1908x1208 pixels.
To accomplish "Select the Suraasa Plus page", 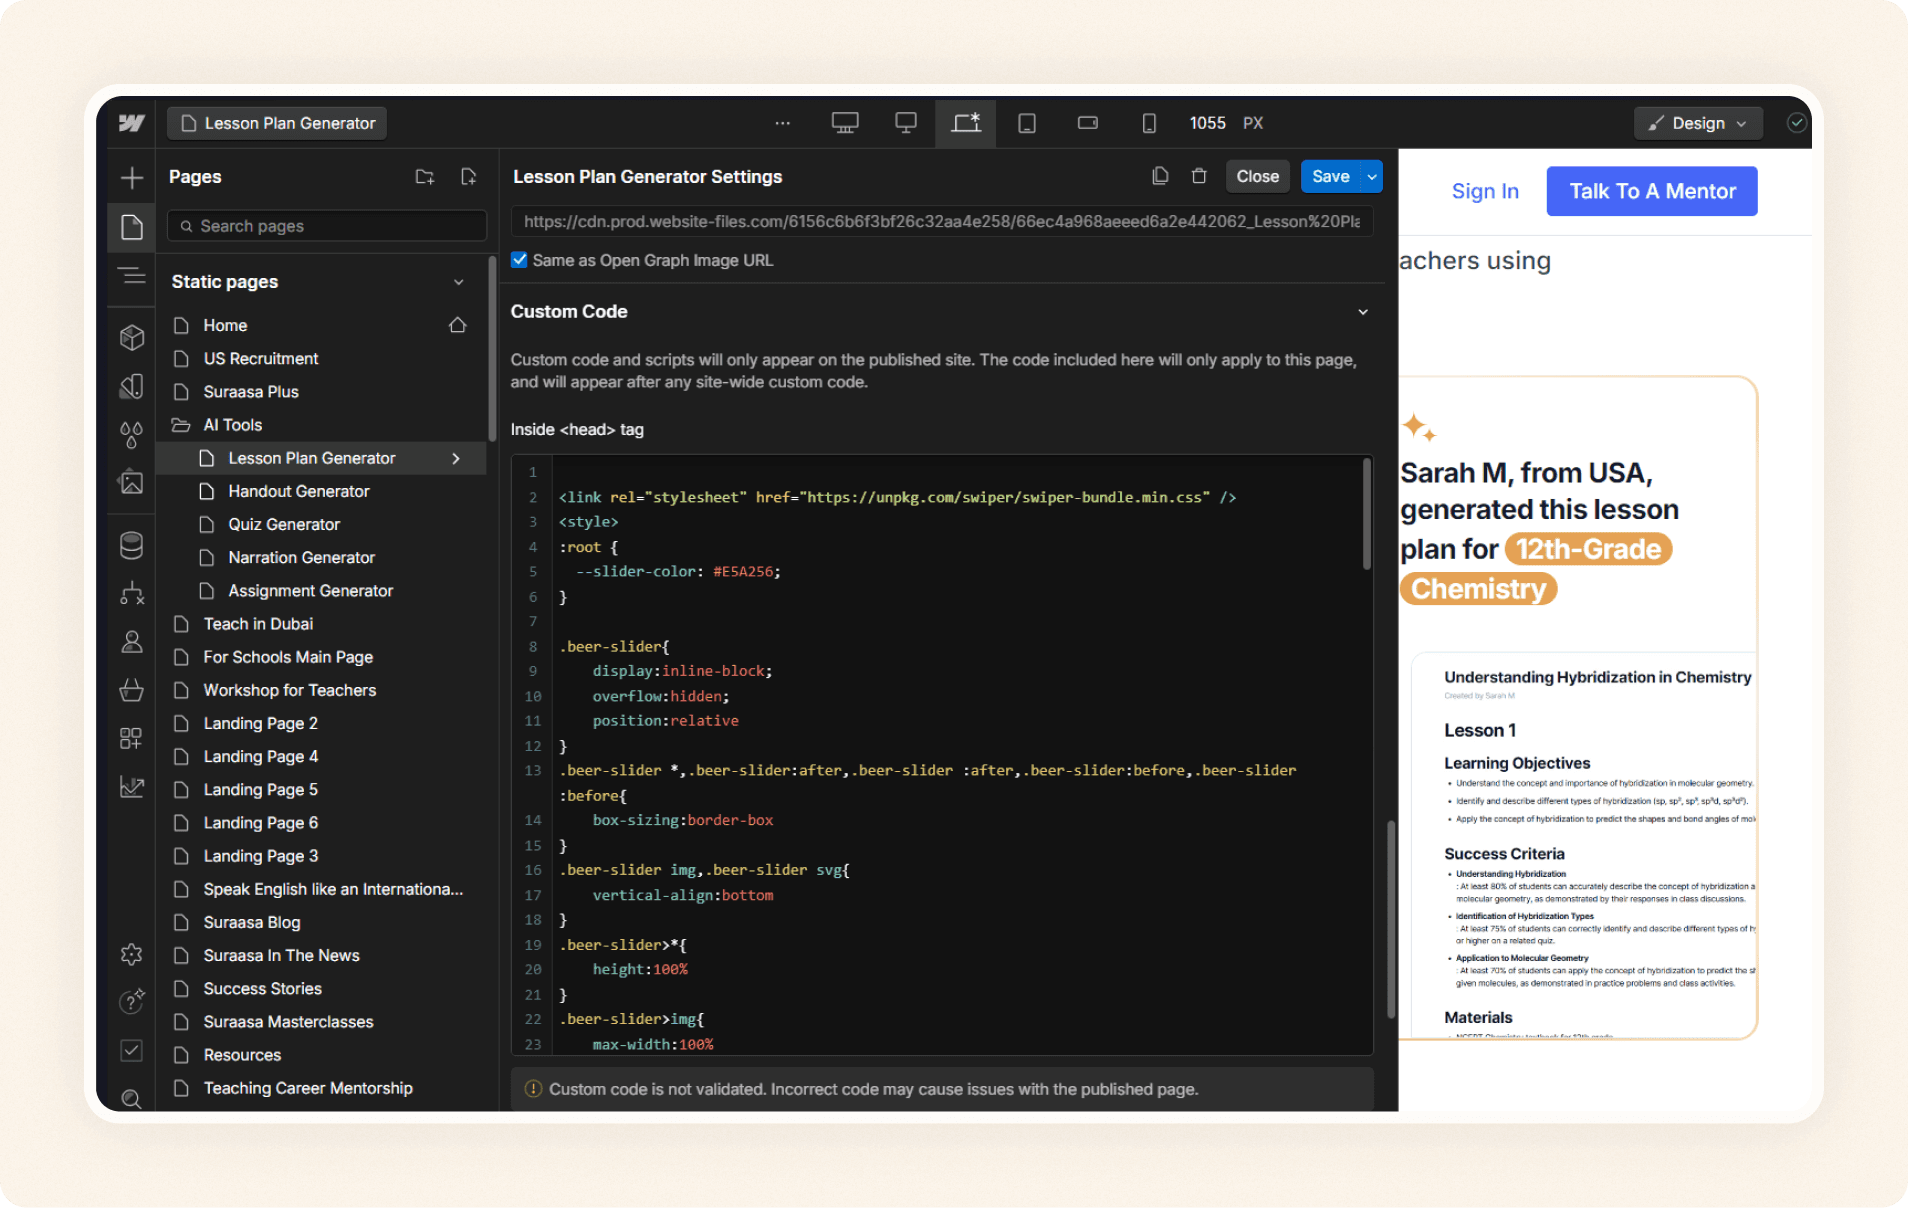I will (321, 392).
